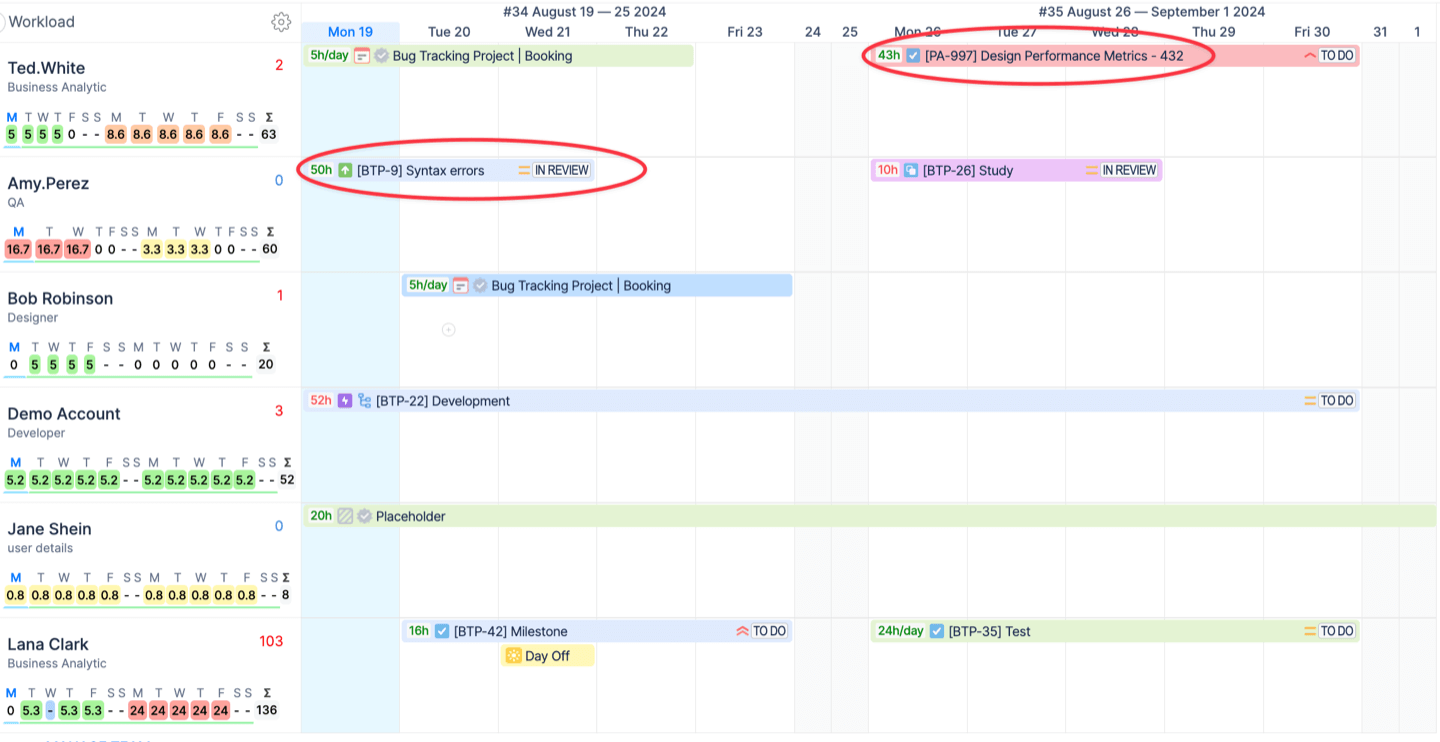1440x742 pixels.
Task: Click the checkbox icon on the BTP-35 Test task
Action: click(936, 631)
